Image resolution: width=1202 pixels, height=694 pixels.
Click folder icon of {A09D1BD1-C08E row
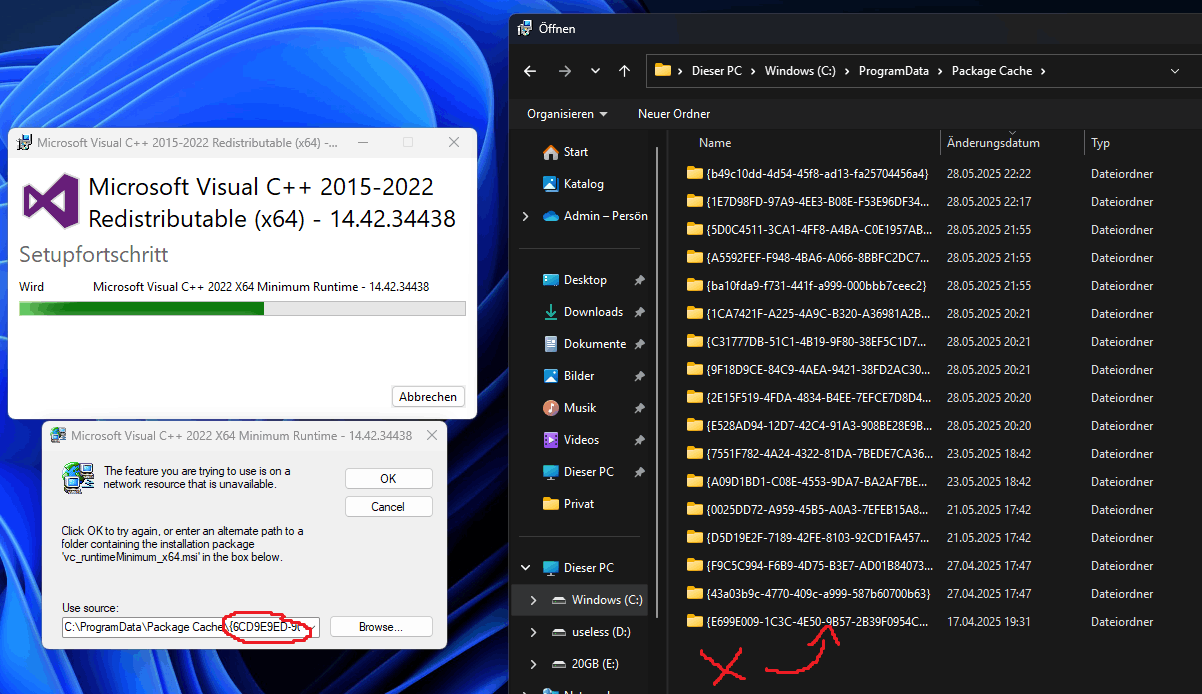pos(694,482)
